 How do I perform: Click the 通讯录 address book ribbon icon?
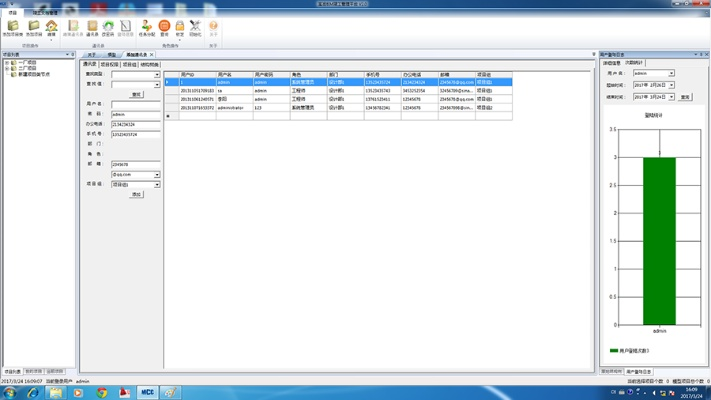click(x=92, y=27)
